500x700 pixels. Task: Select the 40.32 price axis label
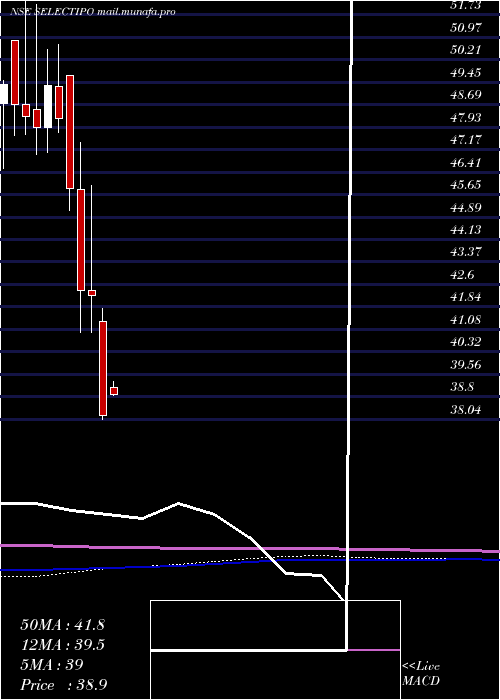[x=466, y=342]
